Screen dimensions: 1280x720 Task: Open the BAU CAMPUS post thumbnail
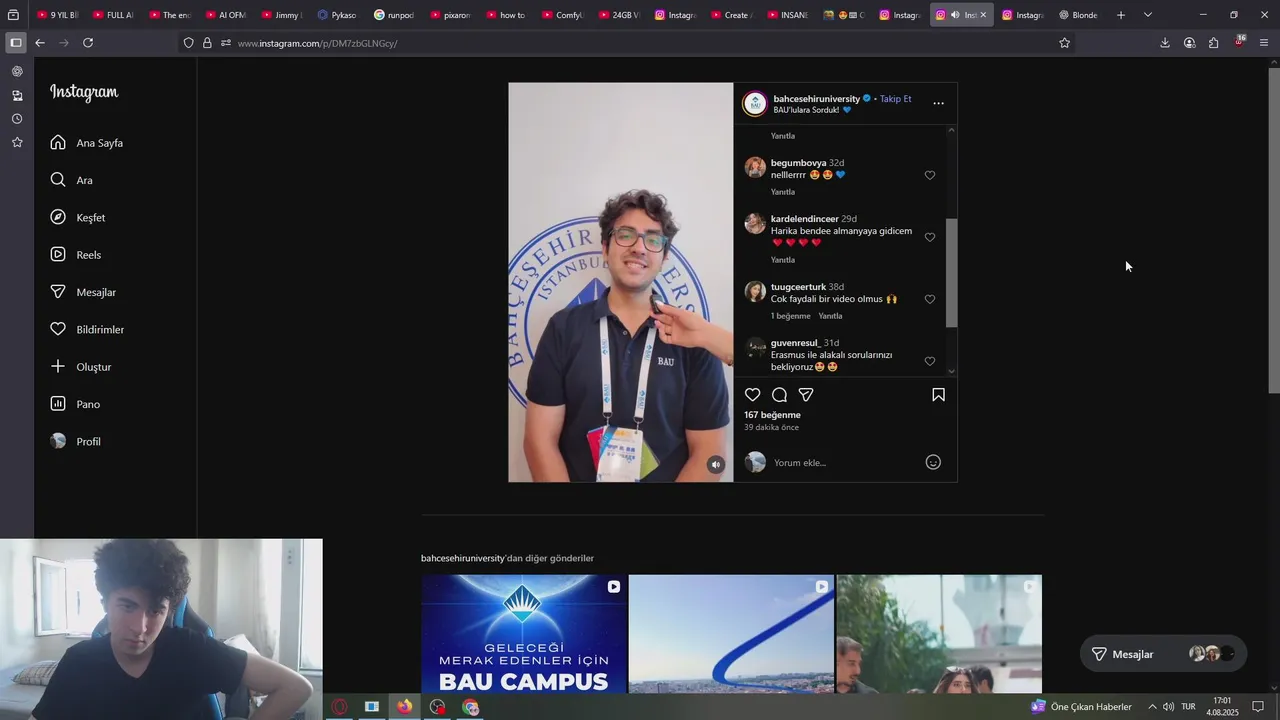click(x=524, y=634)
